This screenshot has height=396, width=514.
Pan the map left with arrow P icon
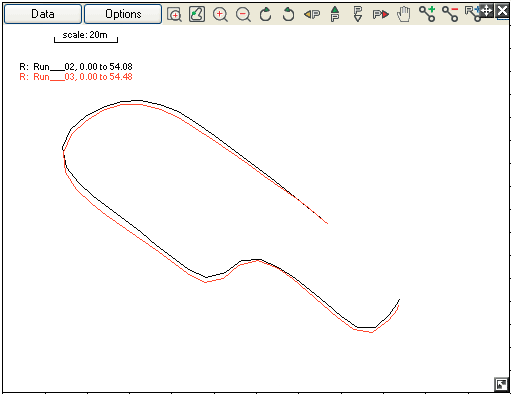[x=312, y=14]
